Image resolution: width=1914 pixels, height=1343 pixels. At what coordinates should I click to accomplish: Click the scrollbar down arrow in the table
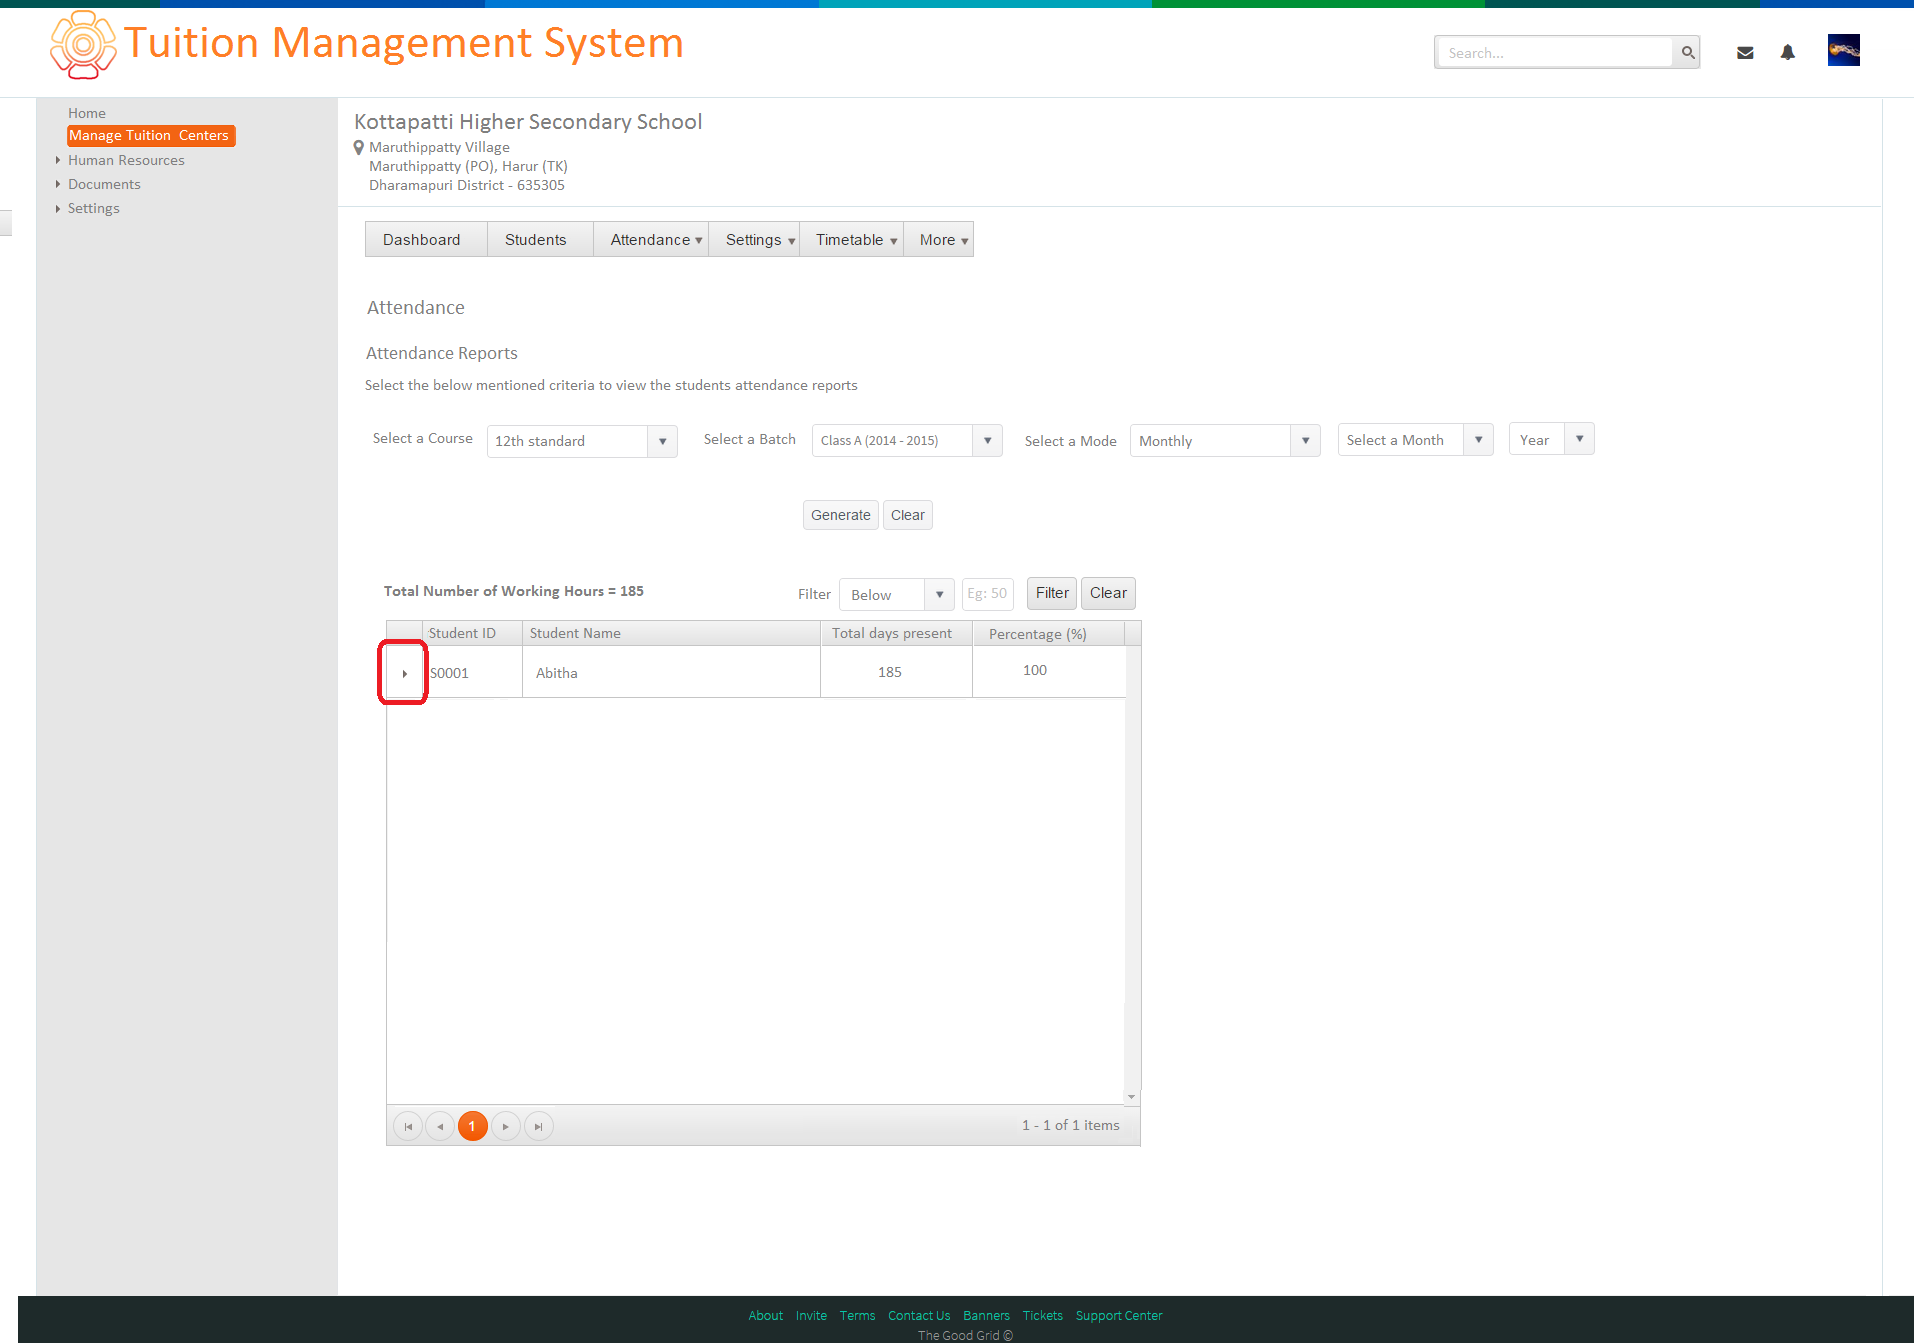[x=1132, y=1097]
